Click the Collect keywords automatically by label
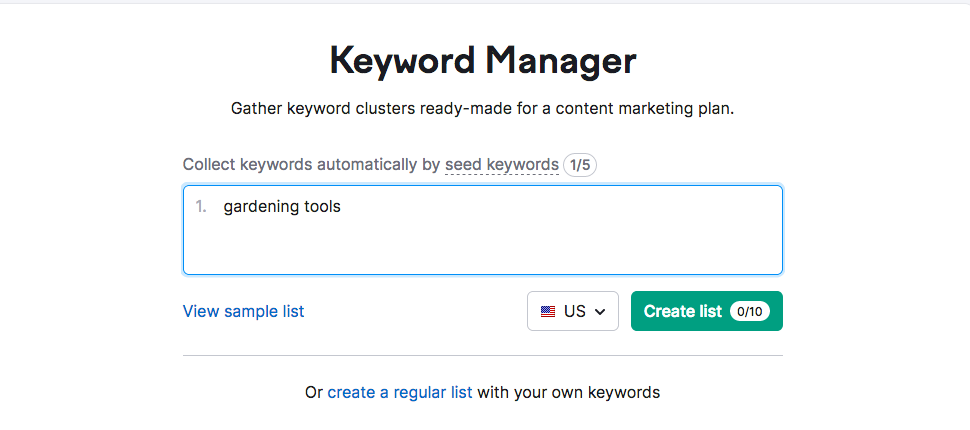Viewport: 970px width, 430px height. click(x=311, y=165)
